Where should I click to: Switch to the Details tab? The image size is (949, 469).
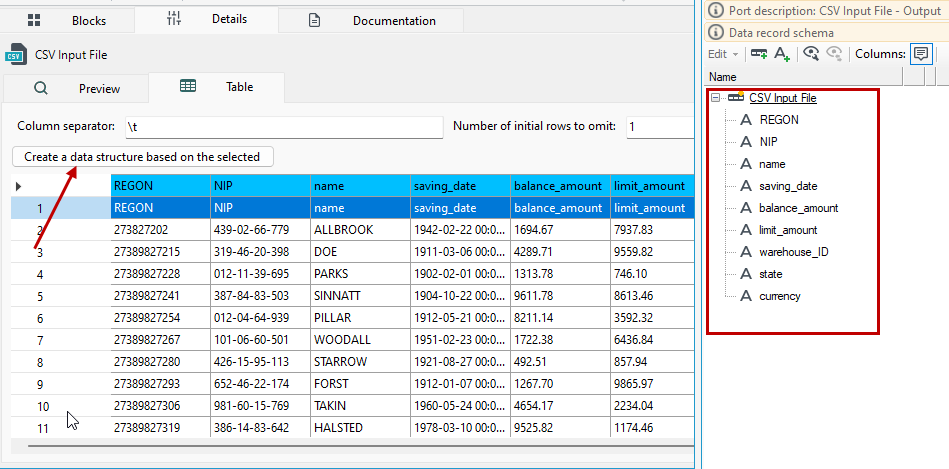[x=206, y=19]
